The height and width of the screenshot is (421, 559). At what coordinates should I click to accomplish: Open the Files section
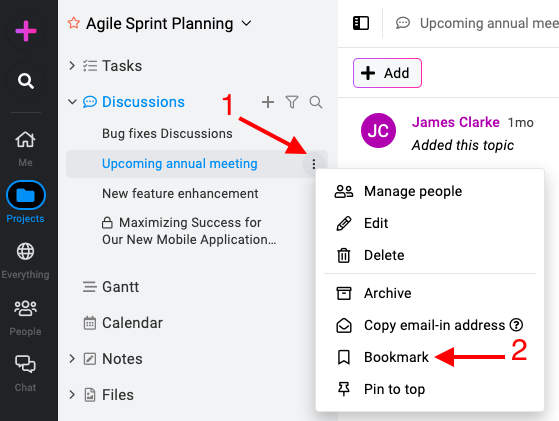pos(118,395)
